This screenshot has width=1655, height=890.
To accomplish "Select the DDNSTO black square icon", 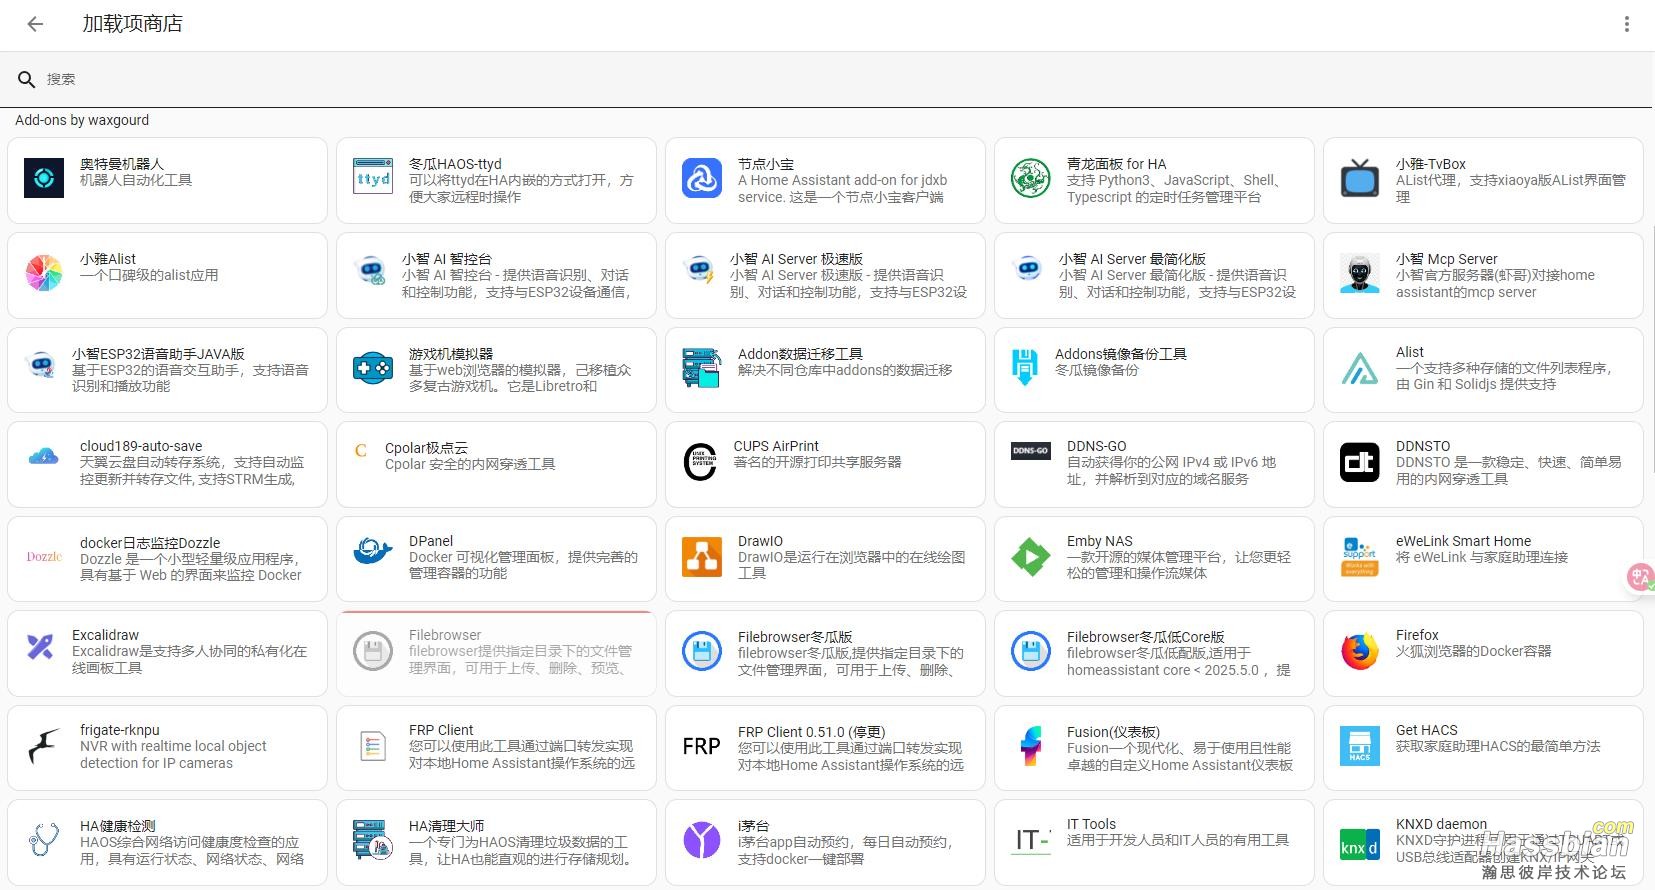I will pos(1360,461).
